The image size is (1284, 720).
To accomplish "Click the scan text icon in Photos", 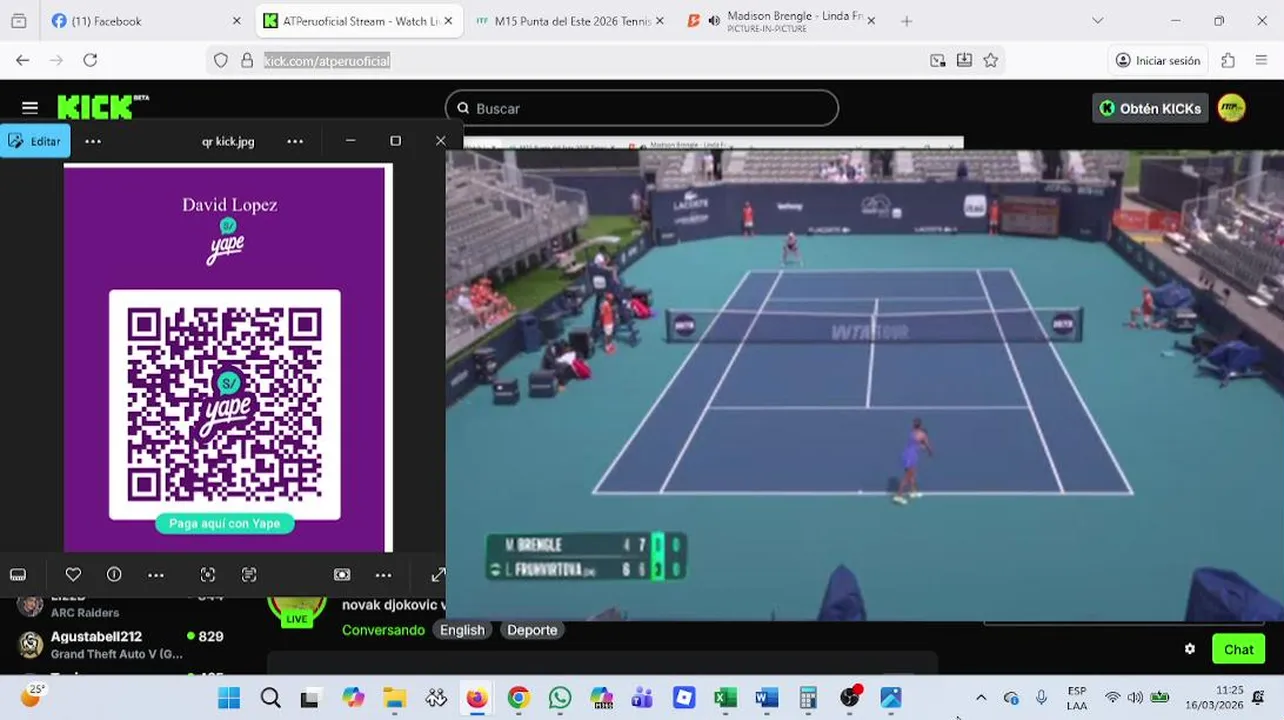I will [249, 574].
